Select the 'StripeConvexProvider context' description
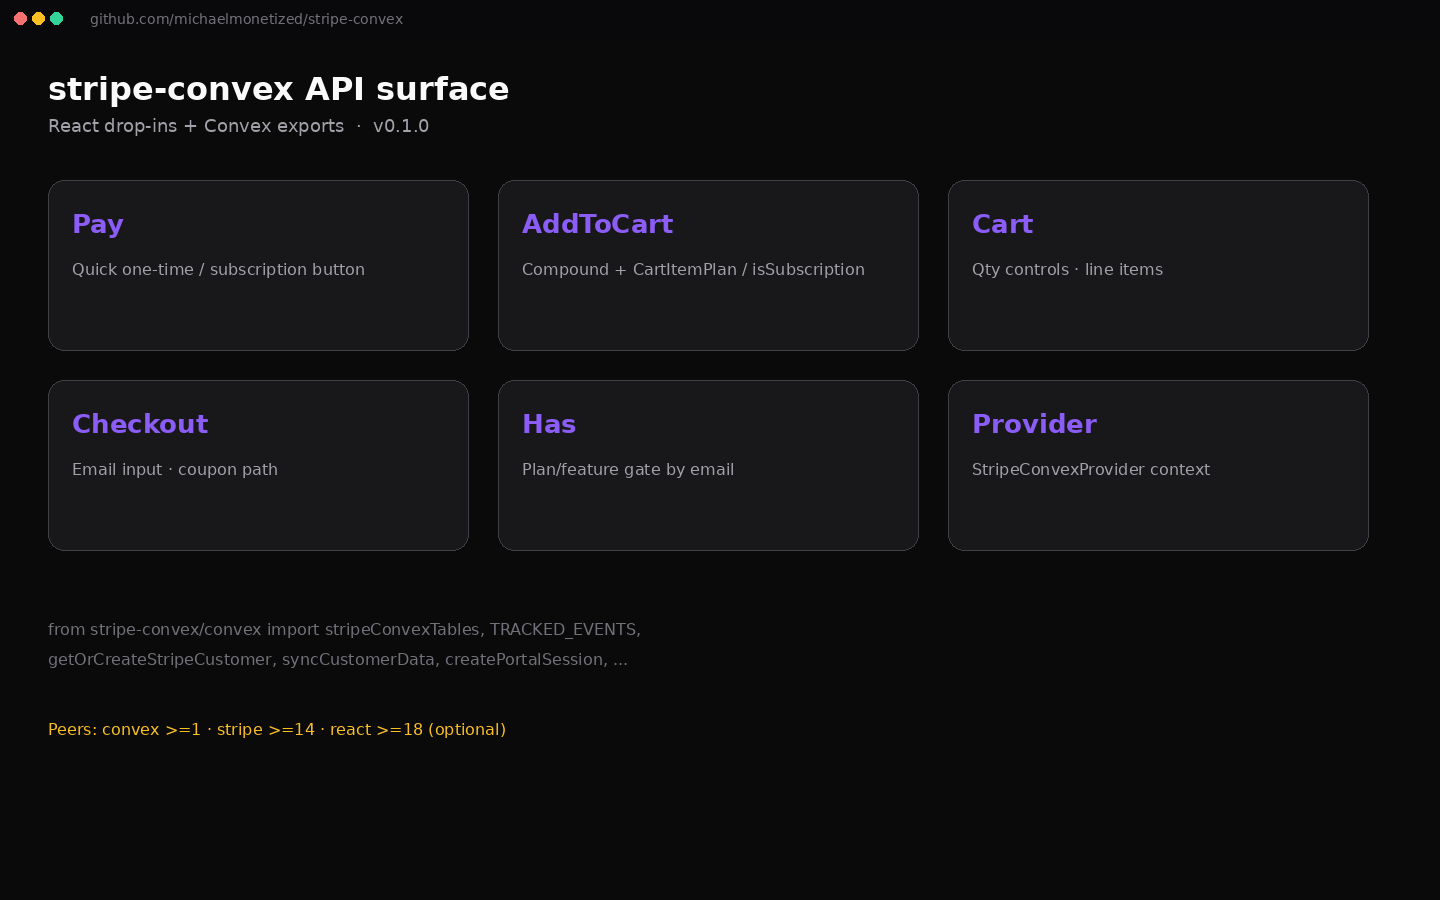This screenshot has height=900, width=1440. [x=1091, y=469]
